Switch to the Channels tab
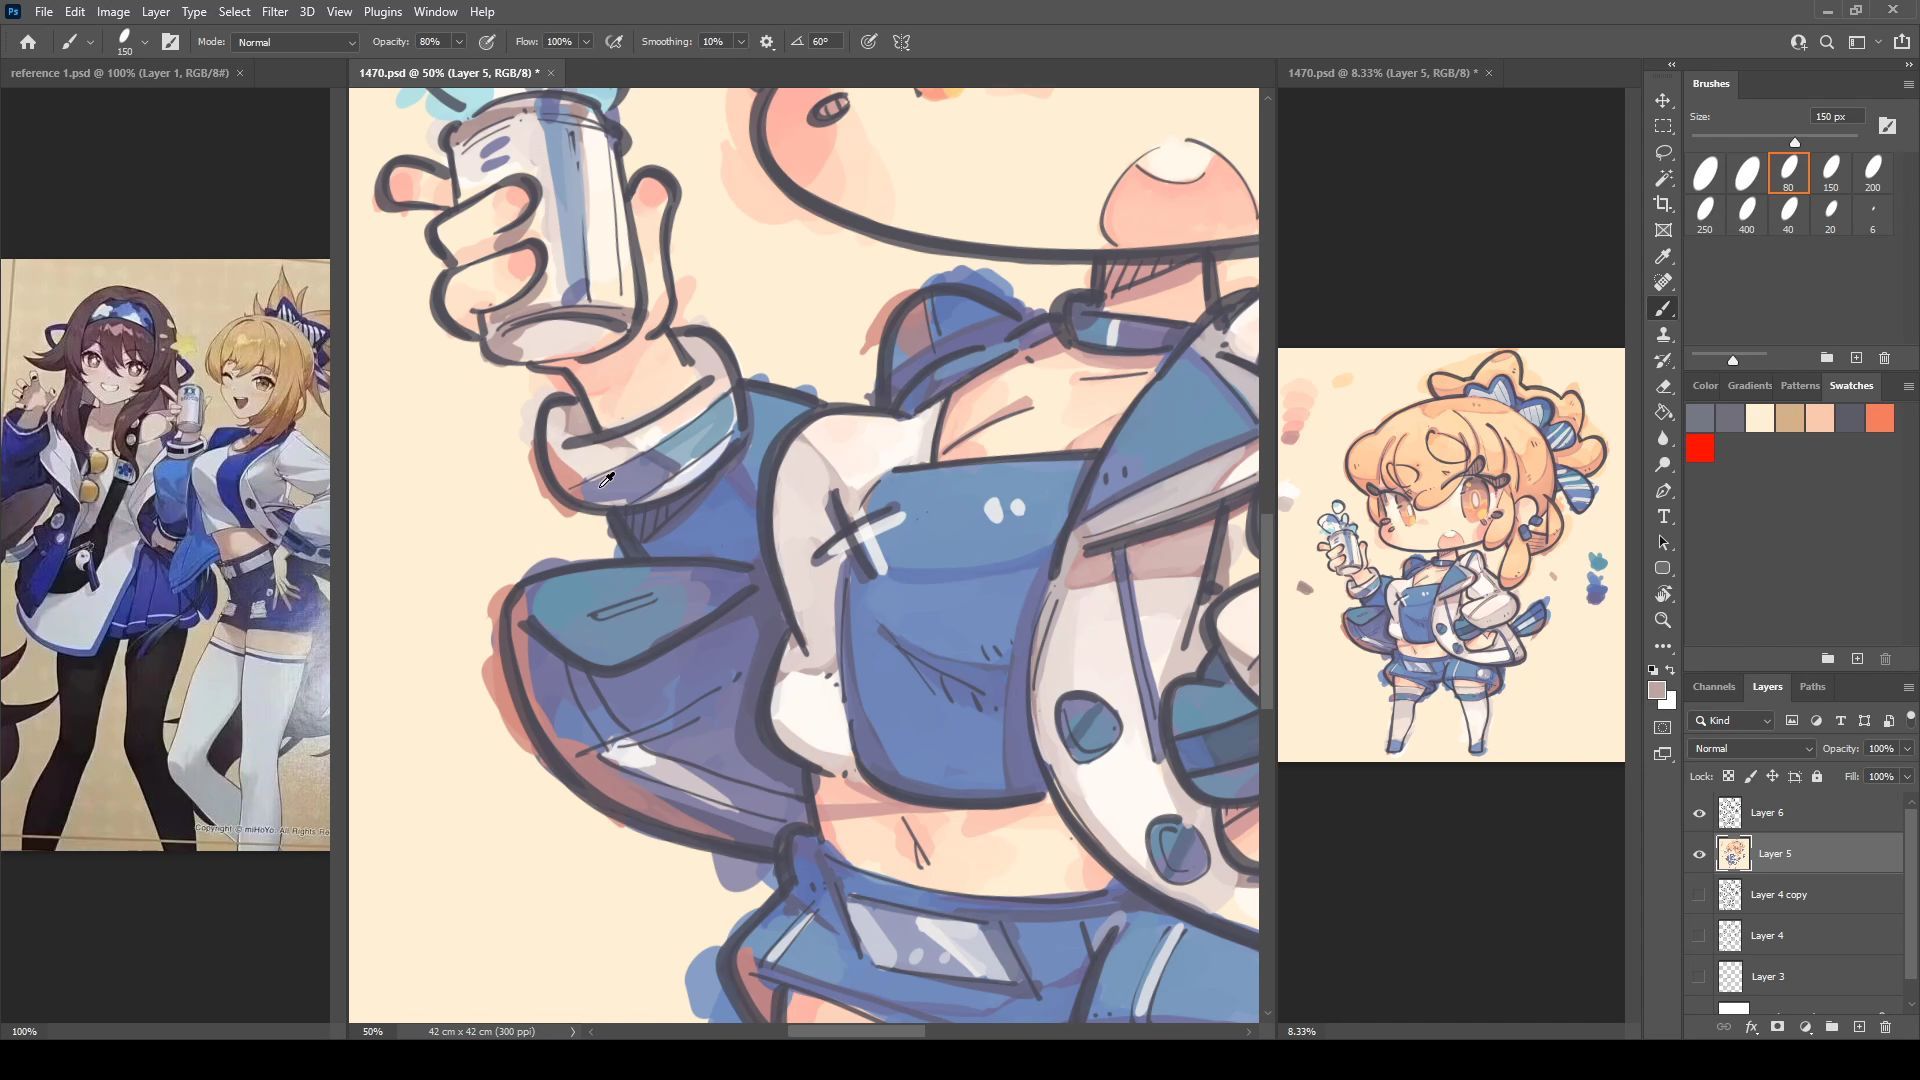 pyautogui.click(x=1713, y=687)
